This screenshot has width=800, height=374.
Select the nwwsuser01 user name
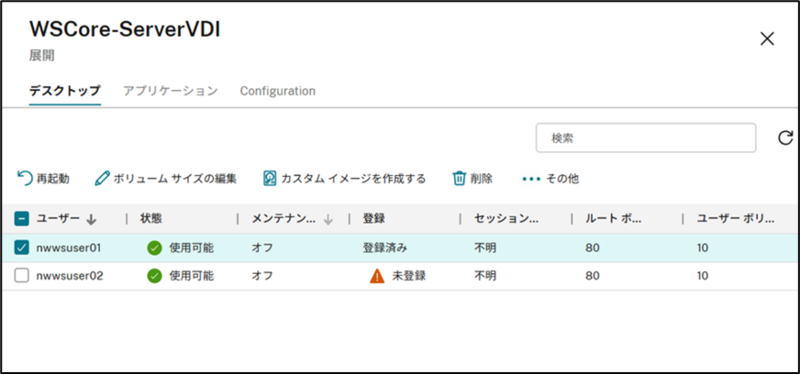coord(69,248)
